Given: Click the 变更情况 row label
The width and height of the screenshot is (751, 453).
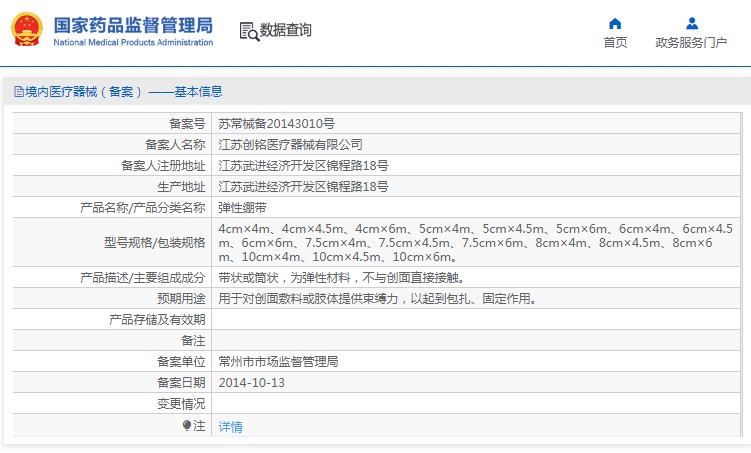Looking at the screenshot, I should [x=181, y=404].
